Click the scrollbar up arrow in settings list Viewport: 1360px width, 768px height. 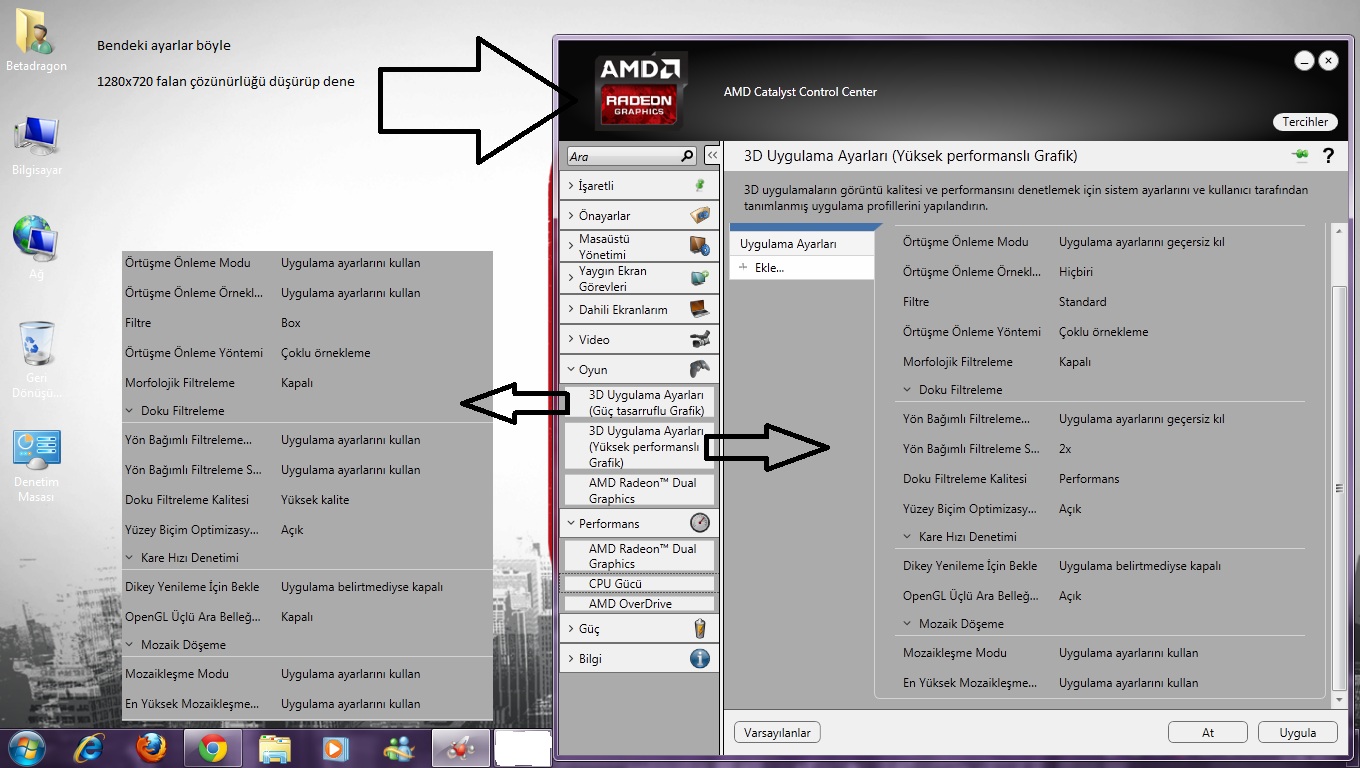click(1340, 232)
